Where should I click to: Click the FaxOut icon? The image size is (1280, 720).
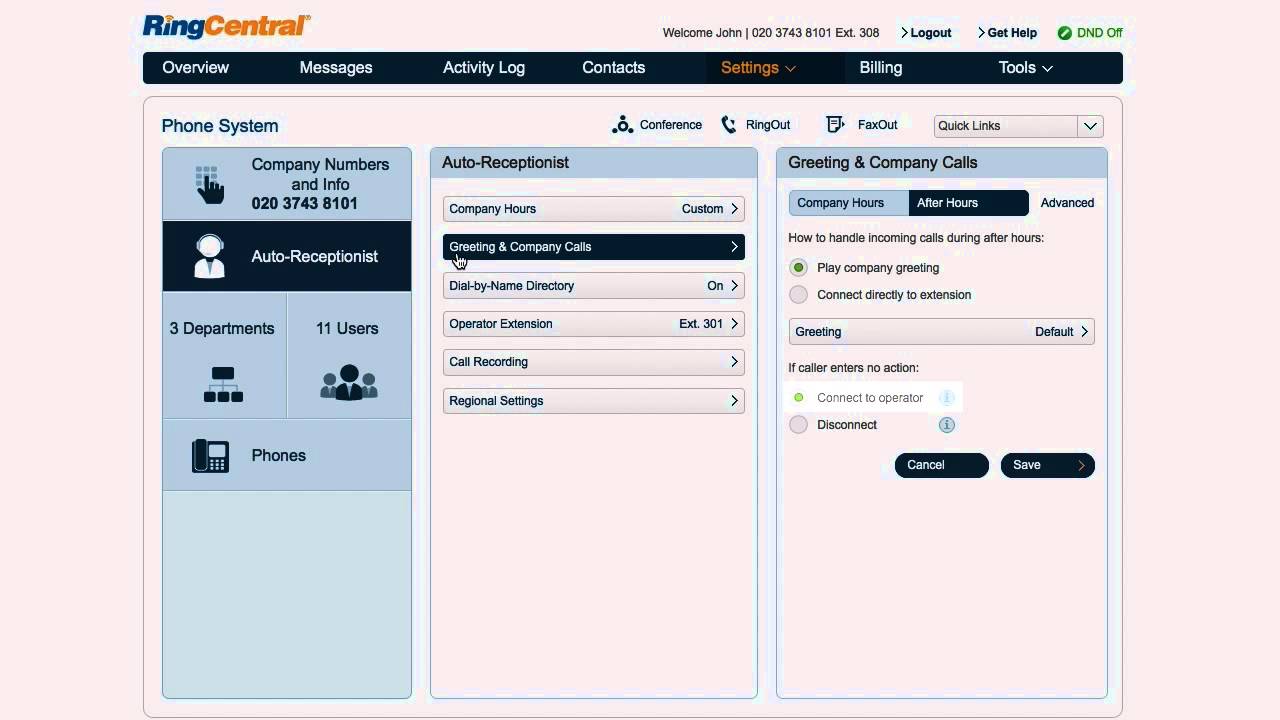coord(835,124)
